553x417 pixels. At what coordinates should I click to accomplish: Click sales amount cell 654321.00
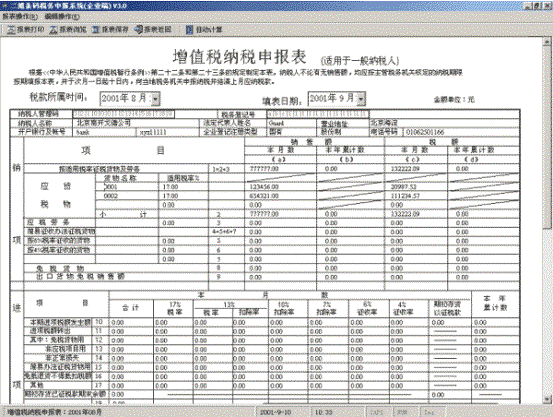point(280,196)
